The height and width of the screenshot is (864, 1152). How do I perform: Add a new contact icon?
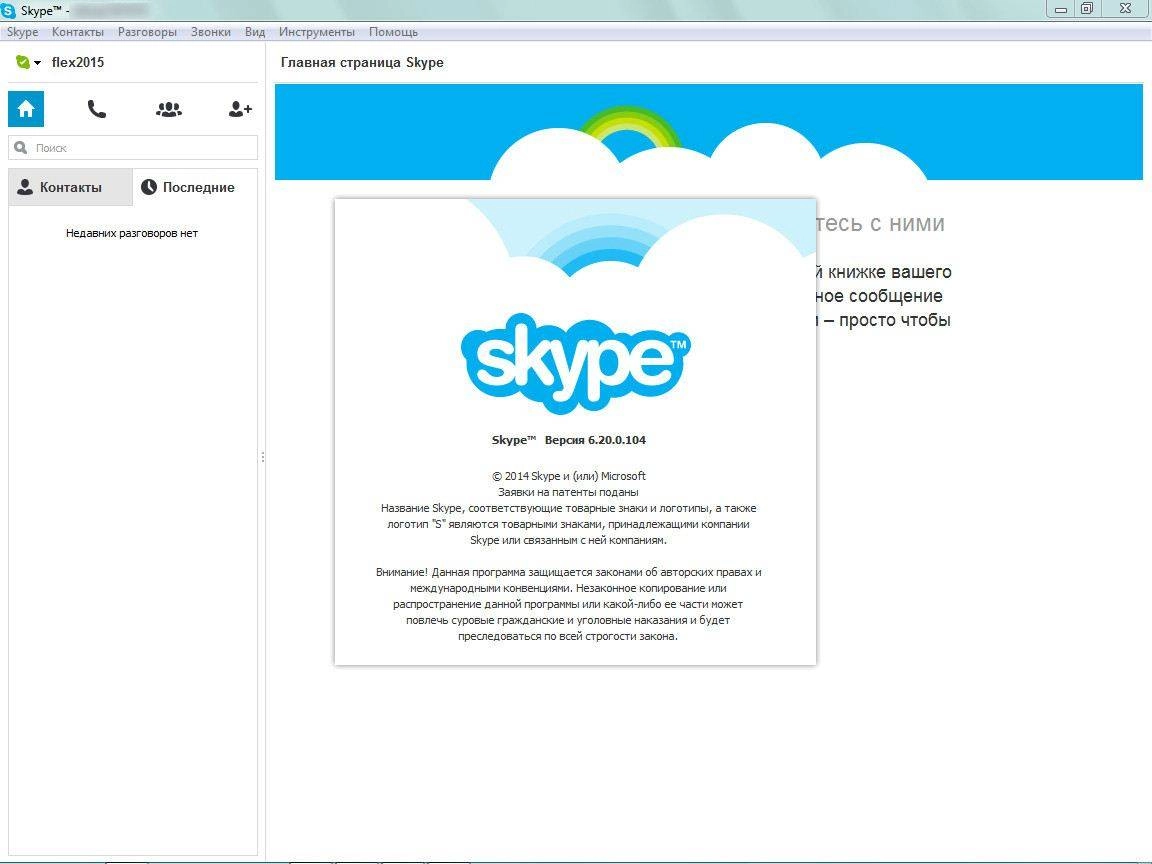click(x=240, y=109)
